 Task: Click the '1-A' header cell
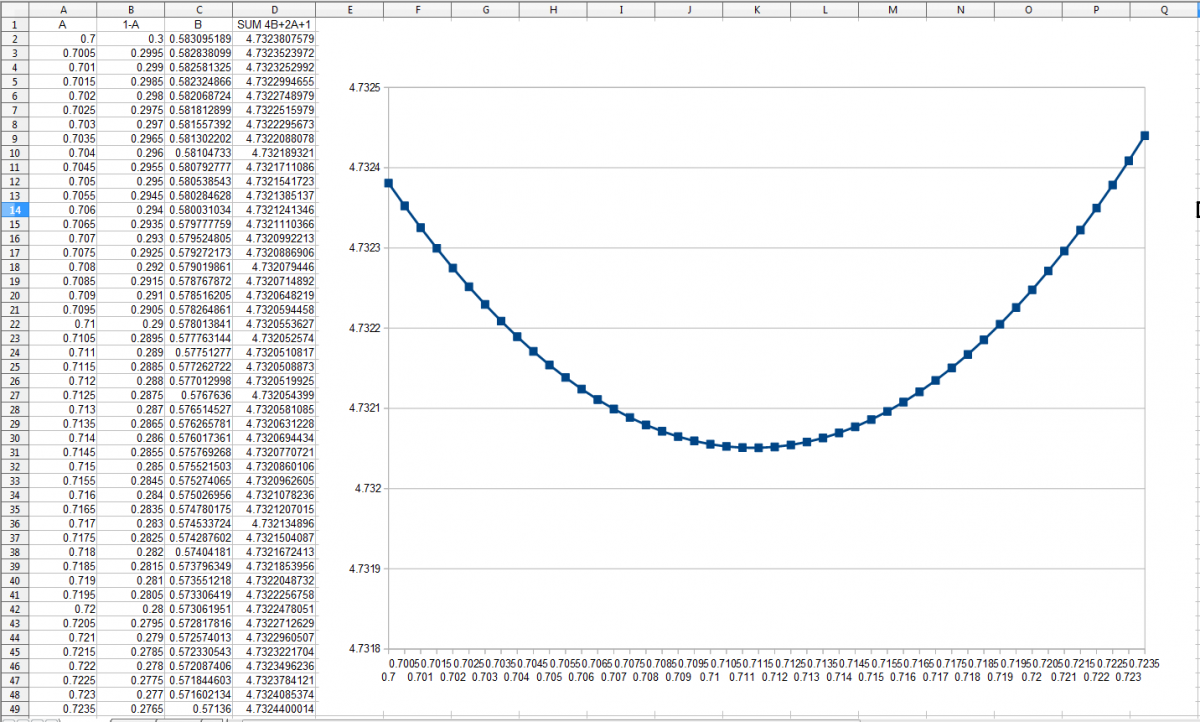coord(130,23)
